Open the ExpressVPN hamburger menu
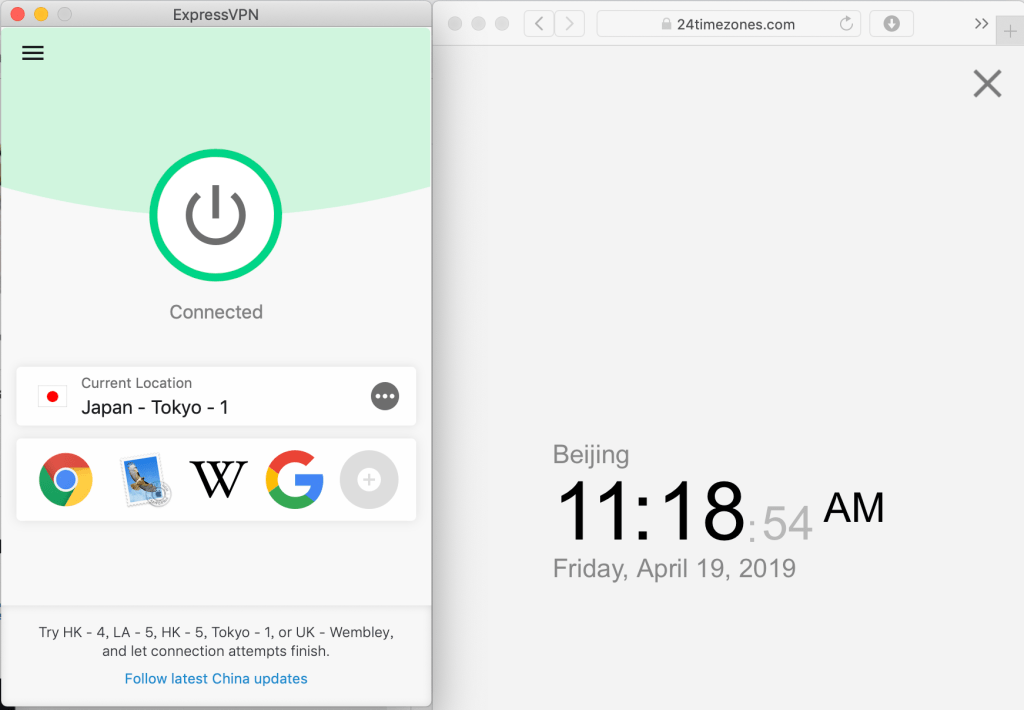This screenshot has width=1024, height=710. (33, 53)
